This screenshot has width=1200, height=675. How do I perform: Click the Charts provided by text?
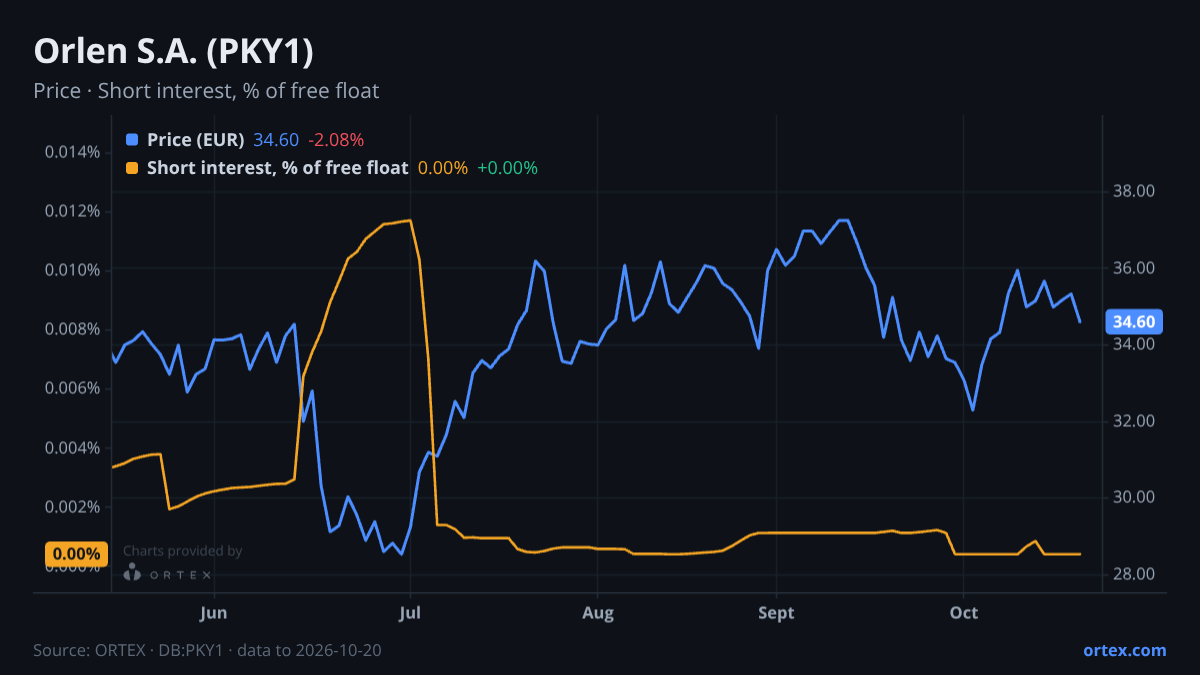coord(182,551)
